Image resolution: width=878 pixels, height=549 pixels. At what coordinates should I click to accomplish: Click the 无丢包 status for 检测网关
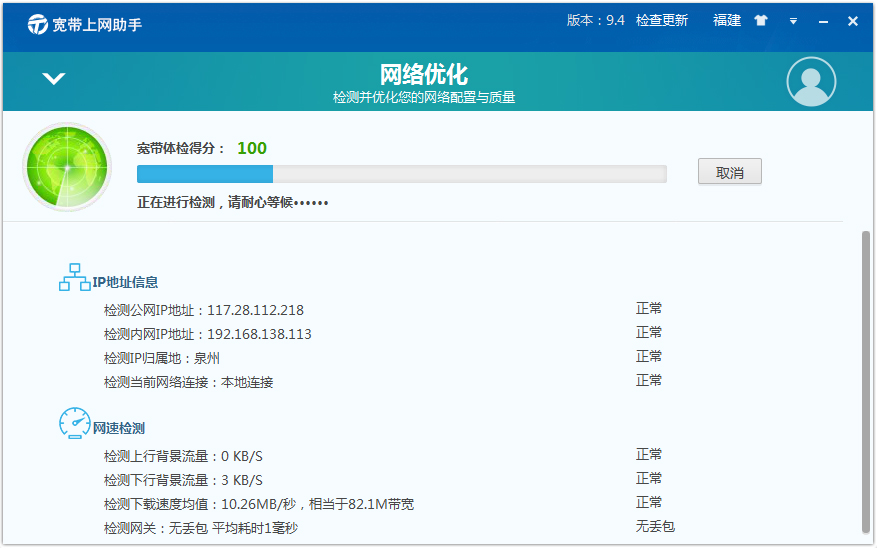(655, 526)
